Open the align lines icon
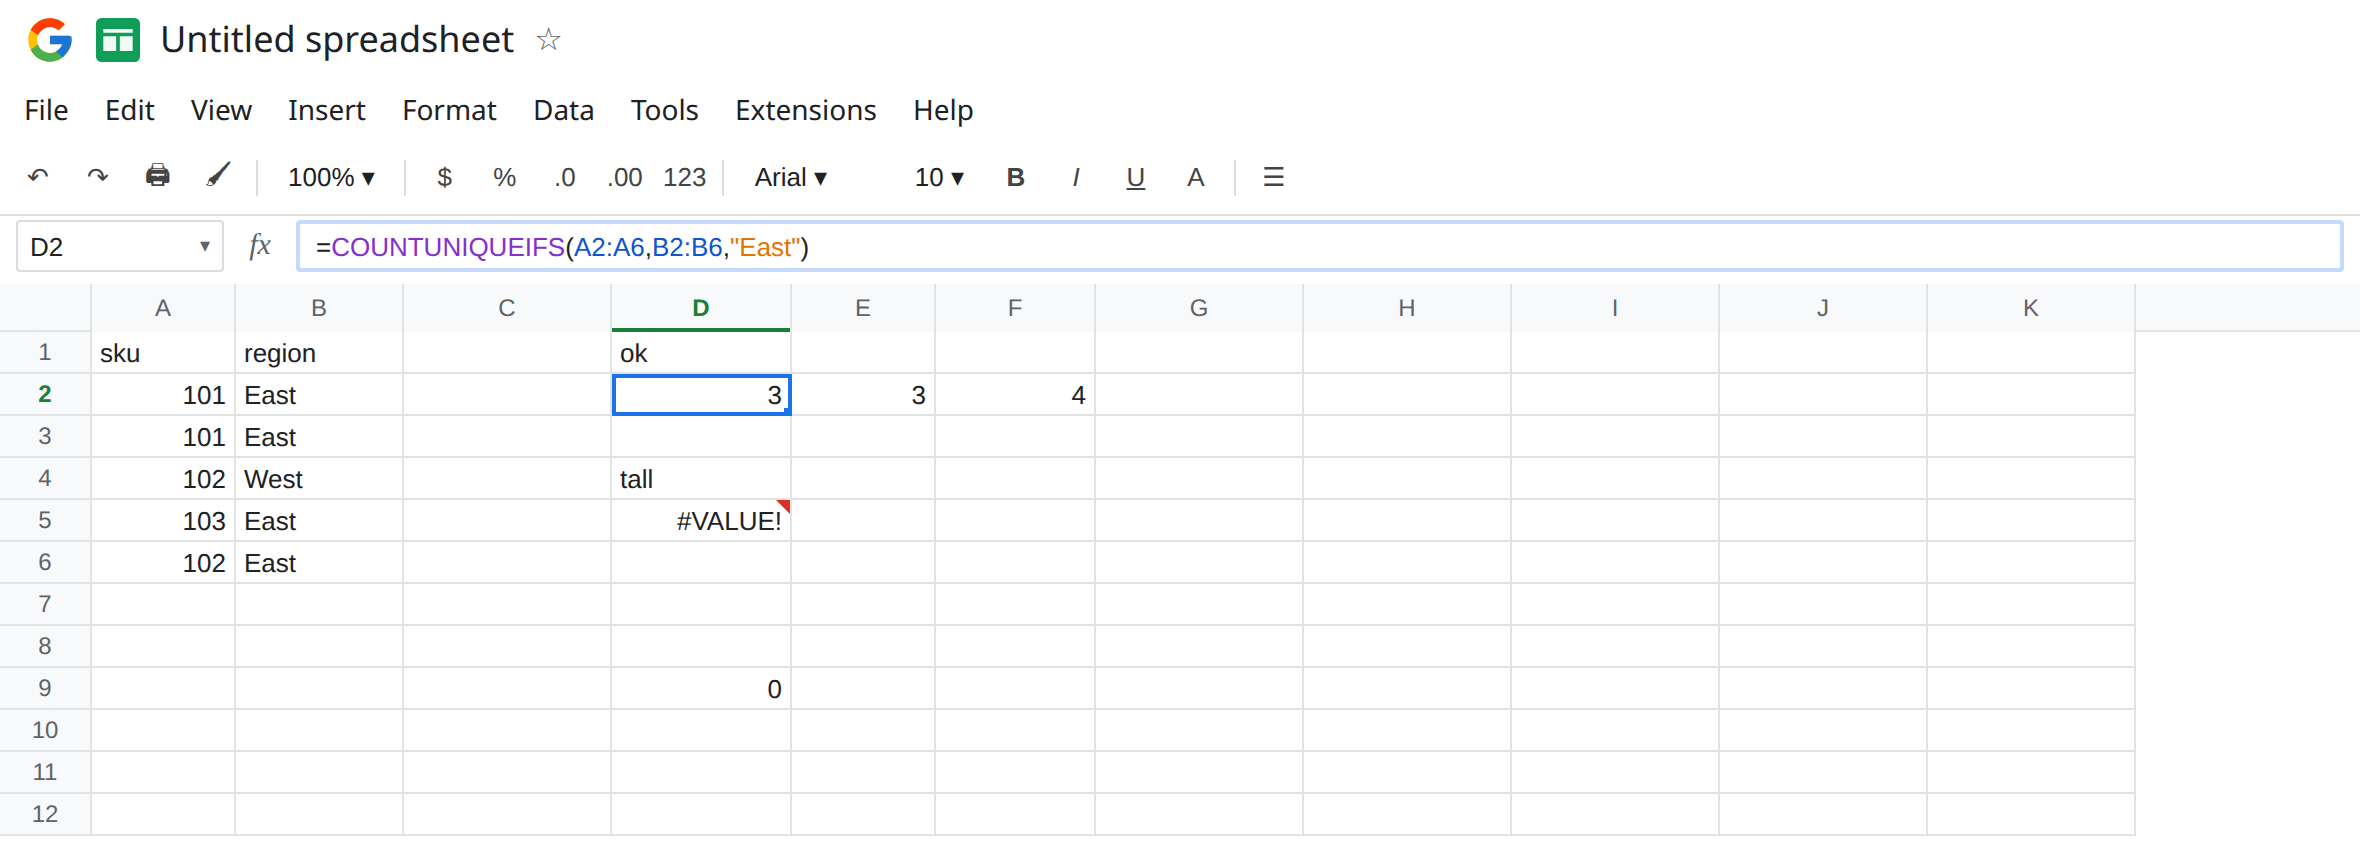 click(1273, 177)
